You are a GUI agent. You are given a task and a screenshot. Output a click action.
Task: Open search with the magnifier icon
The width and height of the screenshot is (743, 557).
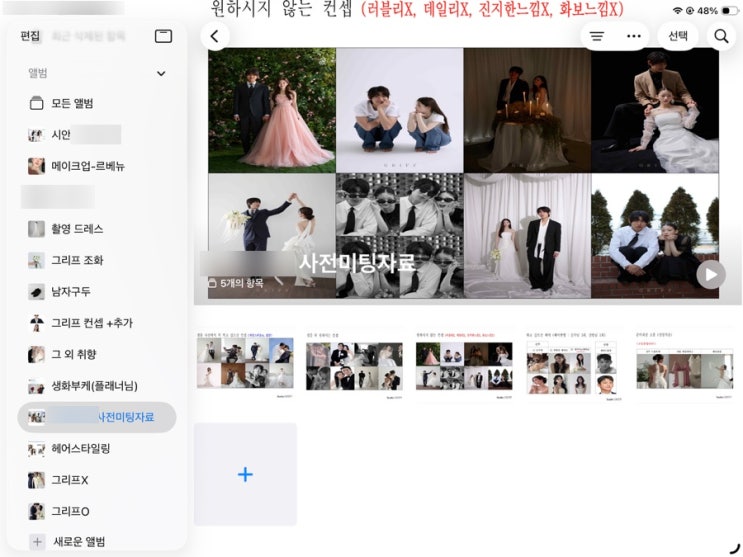pyautogui.click(x=721, y=36)
